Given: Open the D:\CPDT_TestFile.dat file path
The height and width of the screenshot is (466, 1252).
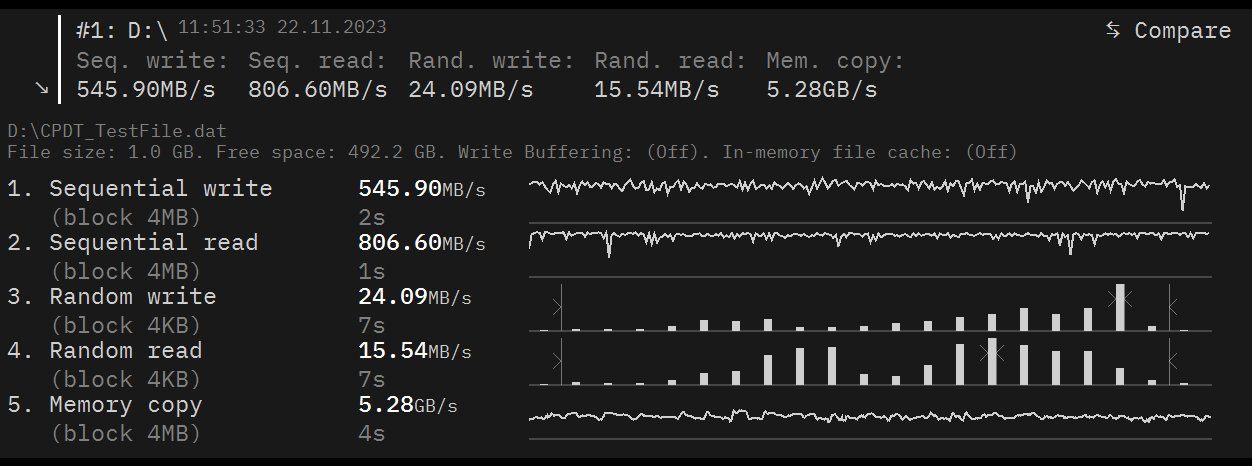Looking at the screenshot, I should coord(117,131).
